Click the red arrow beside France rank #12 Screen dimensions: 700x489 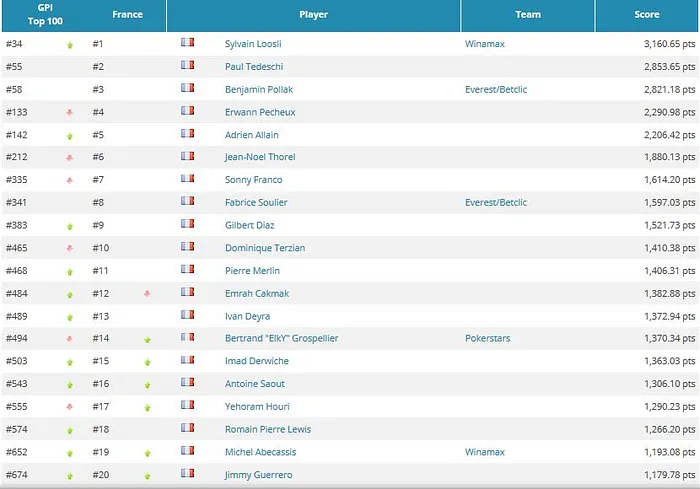click(x=147, y=293)
